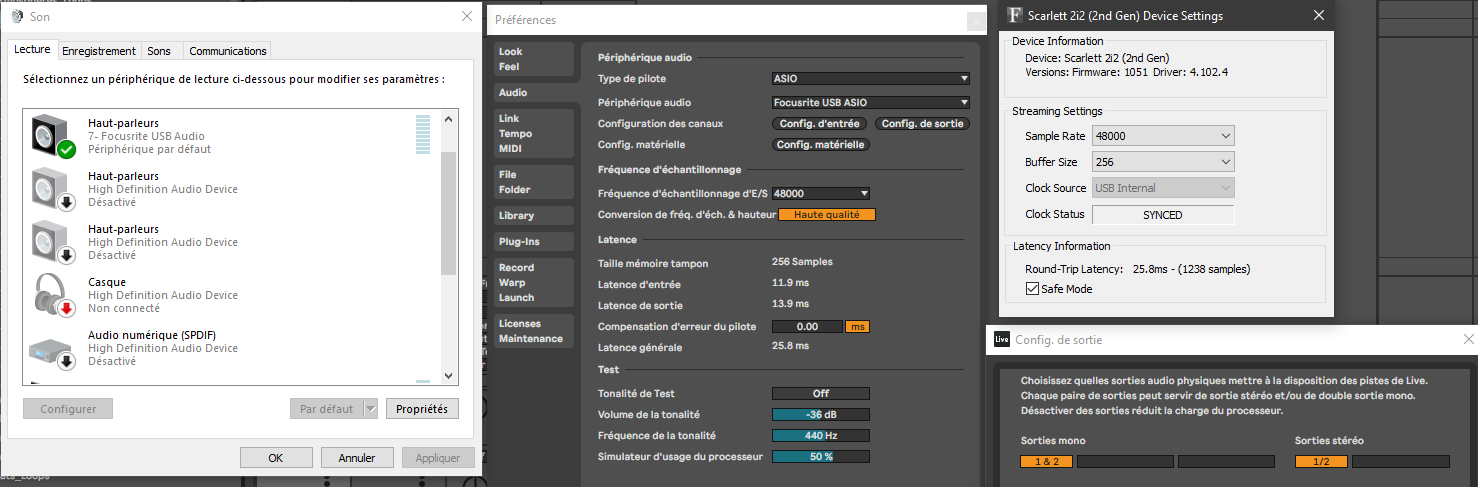Screen dimensions: 1478x487
Task: Click the Compensation d'erreur du pilote 0.00 field
Action: [x=807, y=326]
